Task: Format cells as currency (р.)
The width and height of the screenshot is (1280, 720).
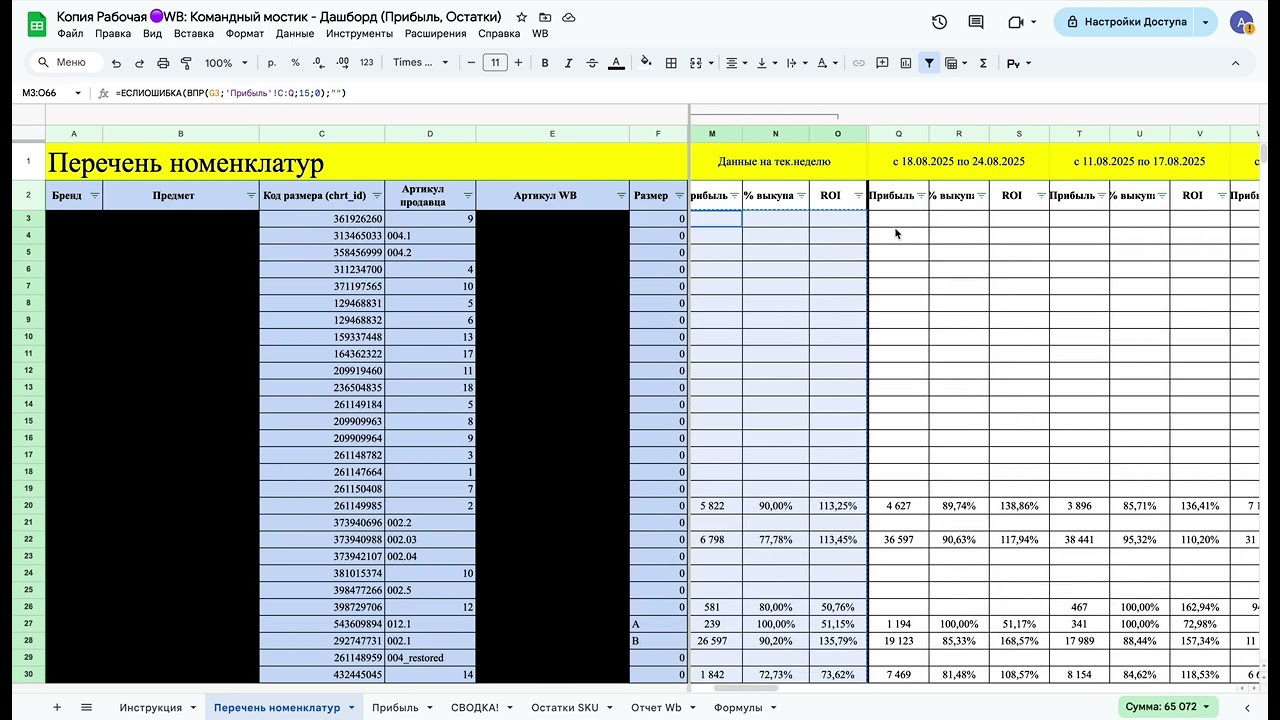Action: 272,63
